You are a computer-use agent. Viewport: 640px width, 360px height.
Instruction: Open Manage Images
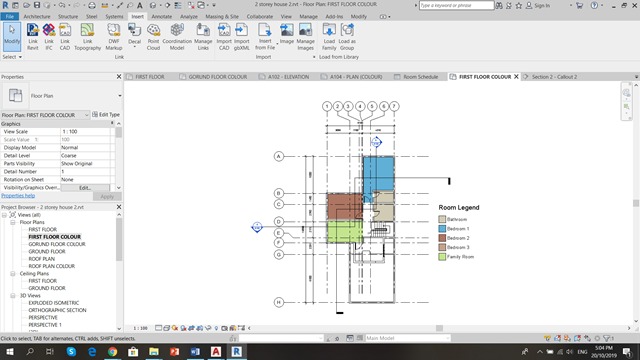coord(305,37)
